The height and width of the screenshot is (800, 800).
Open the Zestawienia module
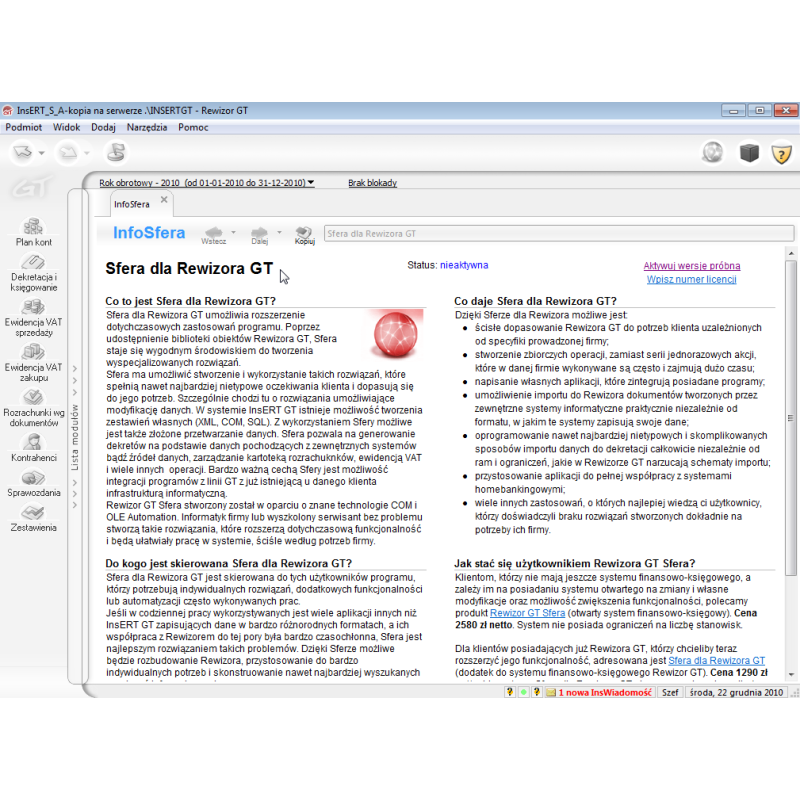coord(33,518)
